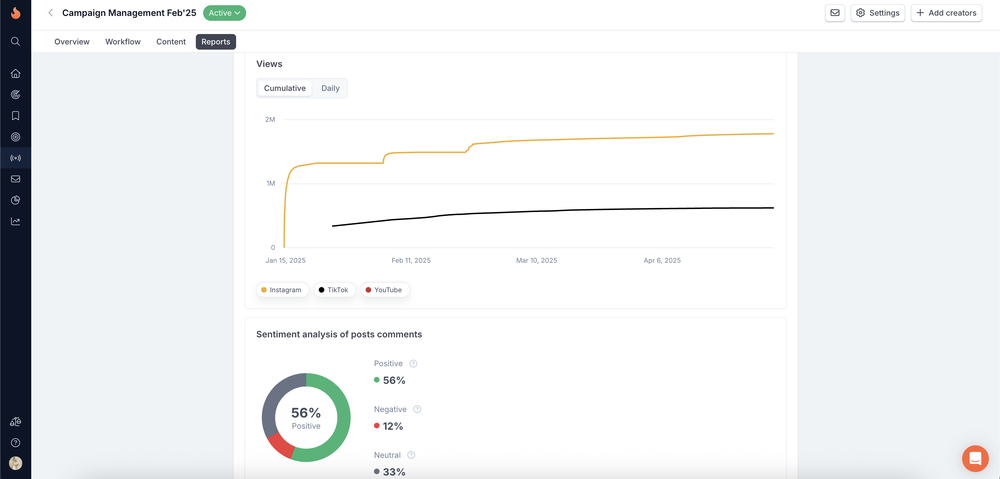Open the inbox mail icon in sidebar
The width and height of the screenshot is (1000, 479).
(15, 179)
